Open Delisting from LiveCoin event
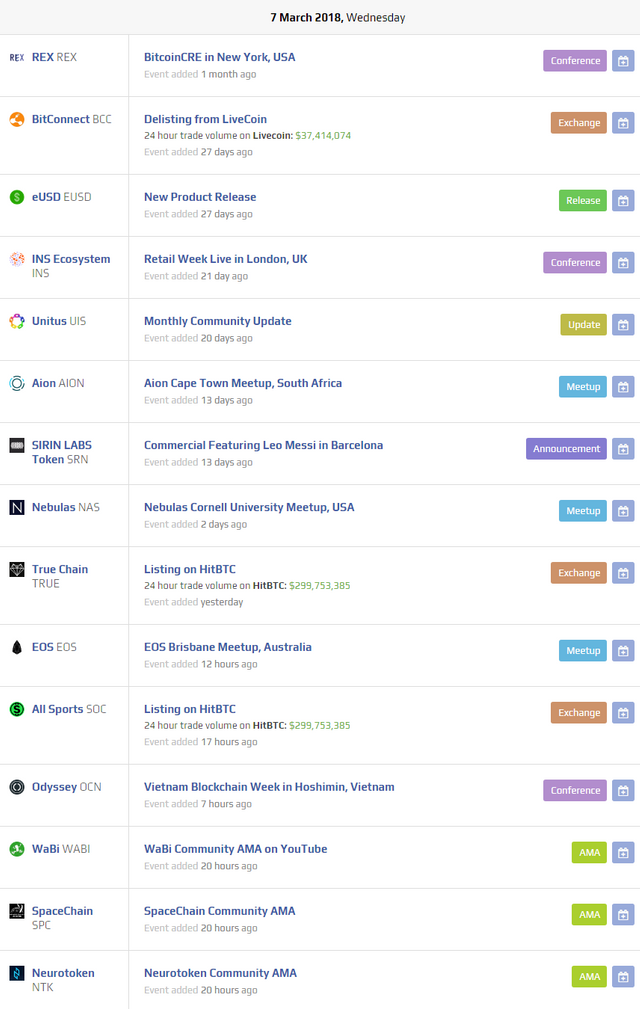This screenshot has height=1009, width=640. coord(205,119)
